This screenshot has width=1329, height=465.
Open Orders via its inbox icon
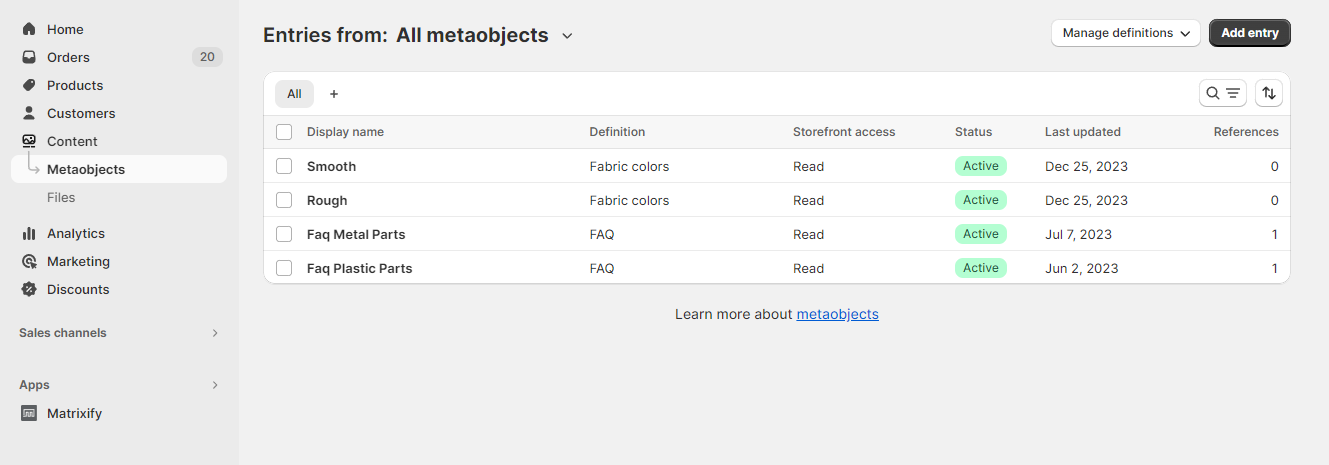point(29,57)
